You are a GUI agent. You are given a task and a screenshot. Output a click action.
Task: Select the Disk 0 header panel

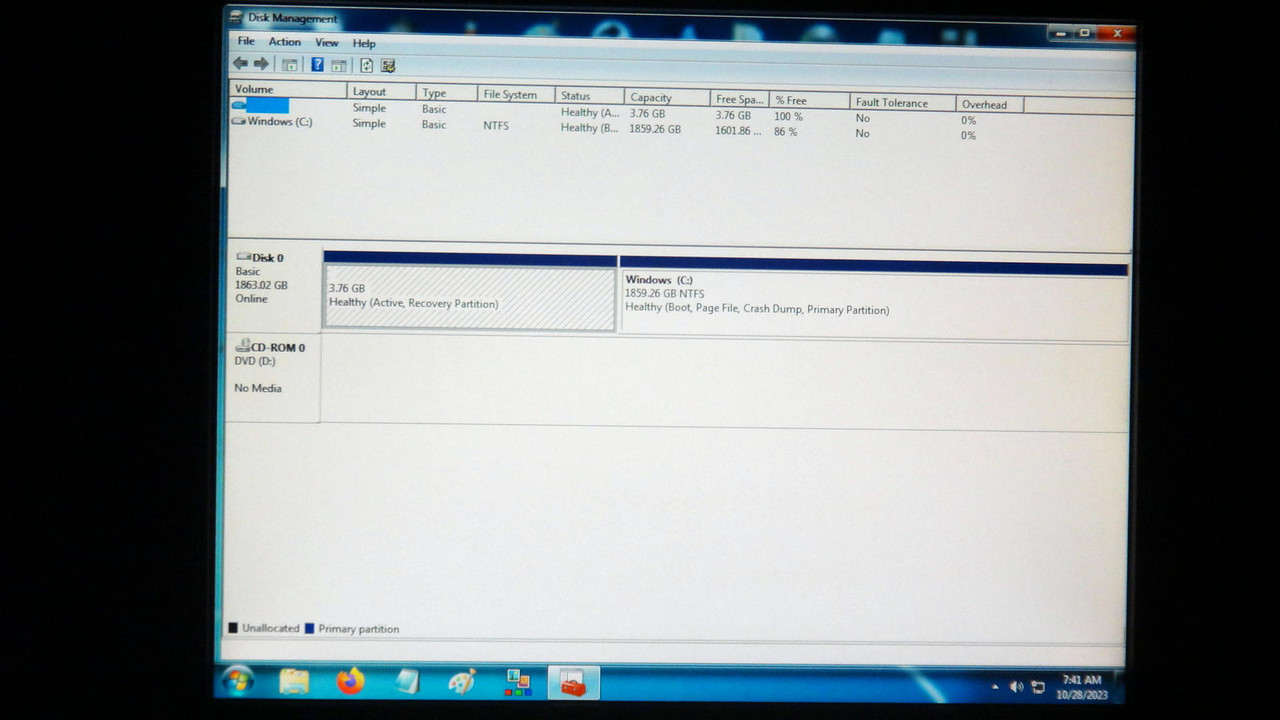click(273, 288)
